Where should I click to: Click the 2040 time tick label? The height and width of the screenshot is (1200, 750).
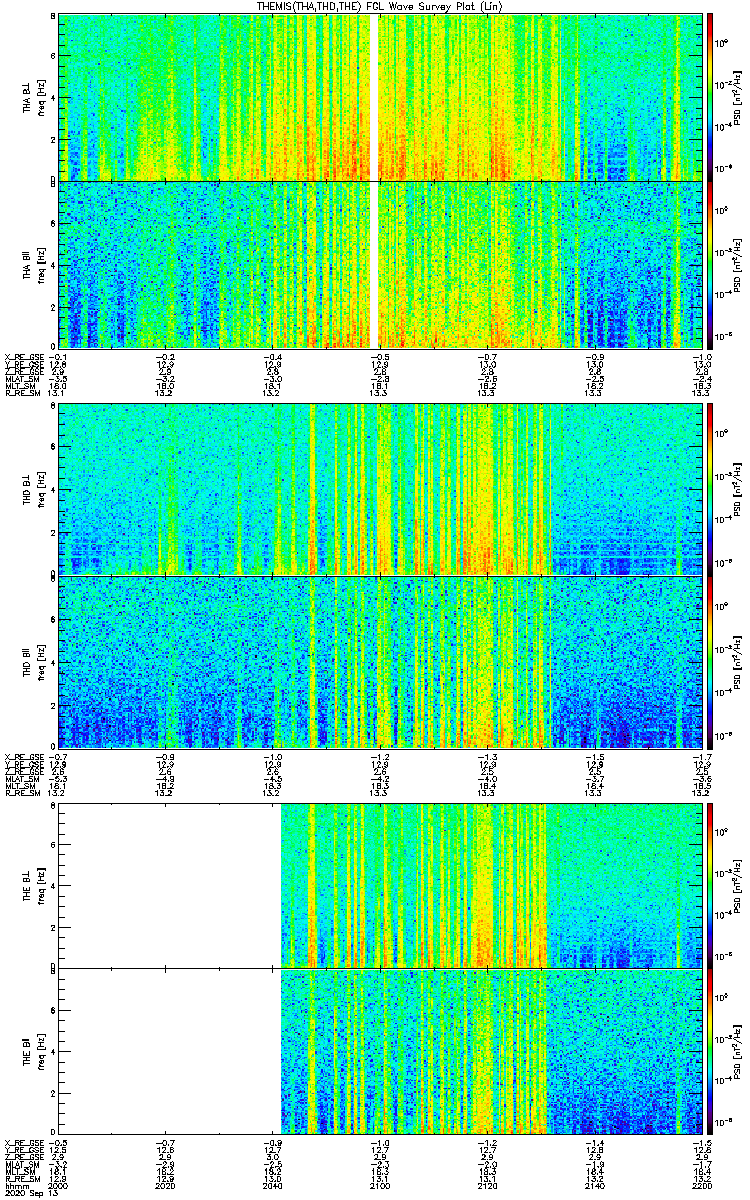pos(273,1187)
